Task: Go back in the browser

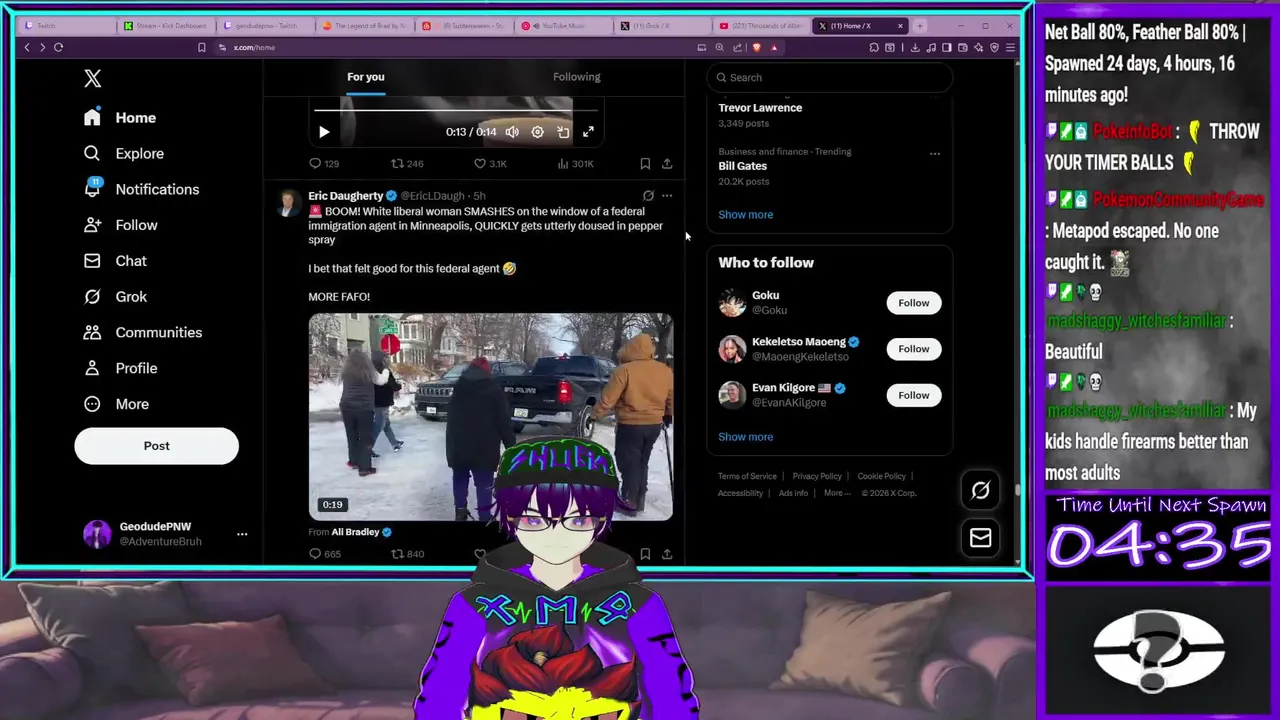Action: pyautogui.click(x=27, y=48)
